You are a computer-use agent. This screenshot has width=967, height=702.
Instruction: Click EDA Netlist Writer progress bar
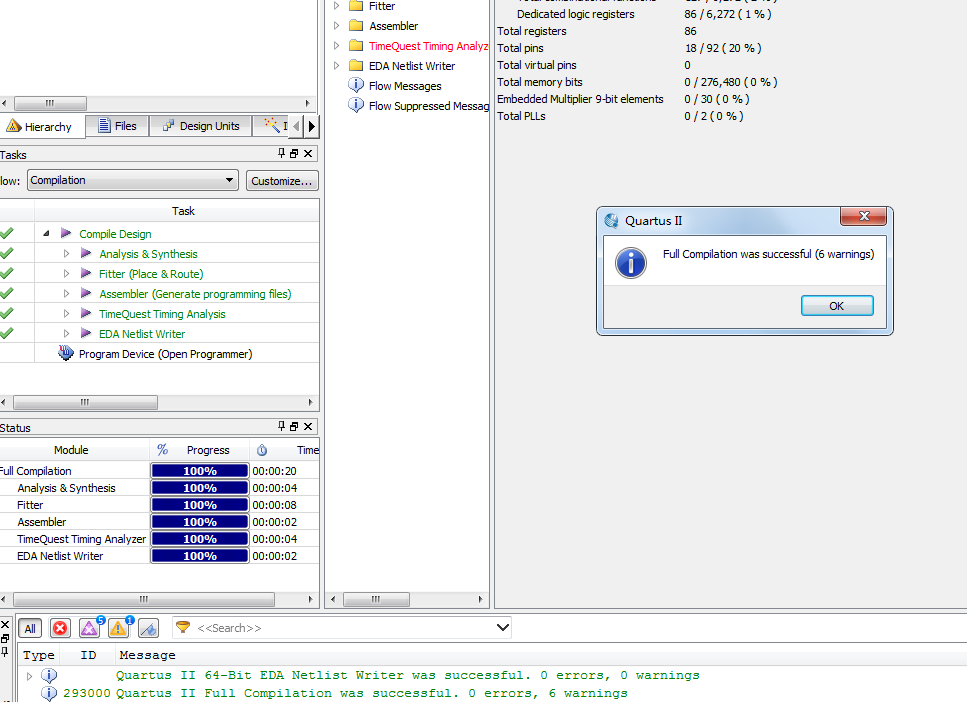200,556
